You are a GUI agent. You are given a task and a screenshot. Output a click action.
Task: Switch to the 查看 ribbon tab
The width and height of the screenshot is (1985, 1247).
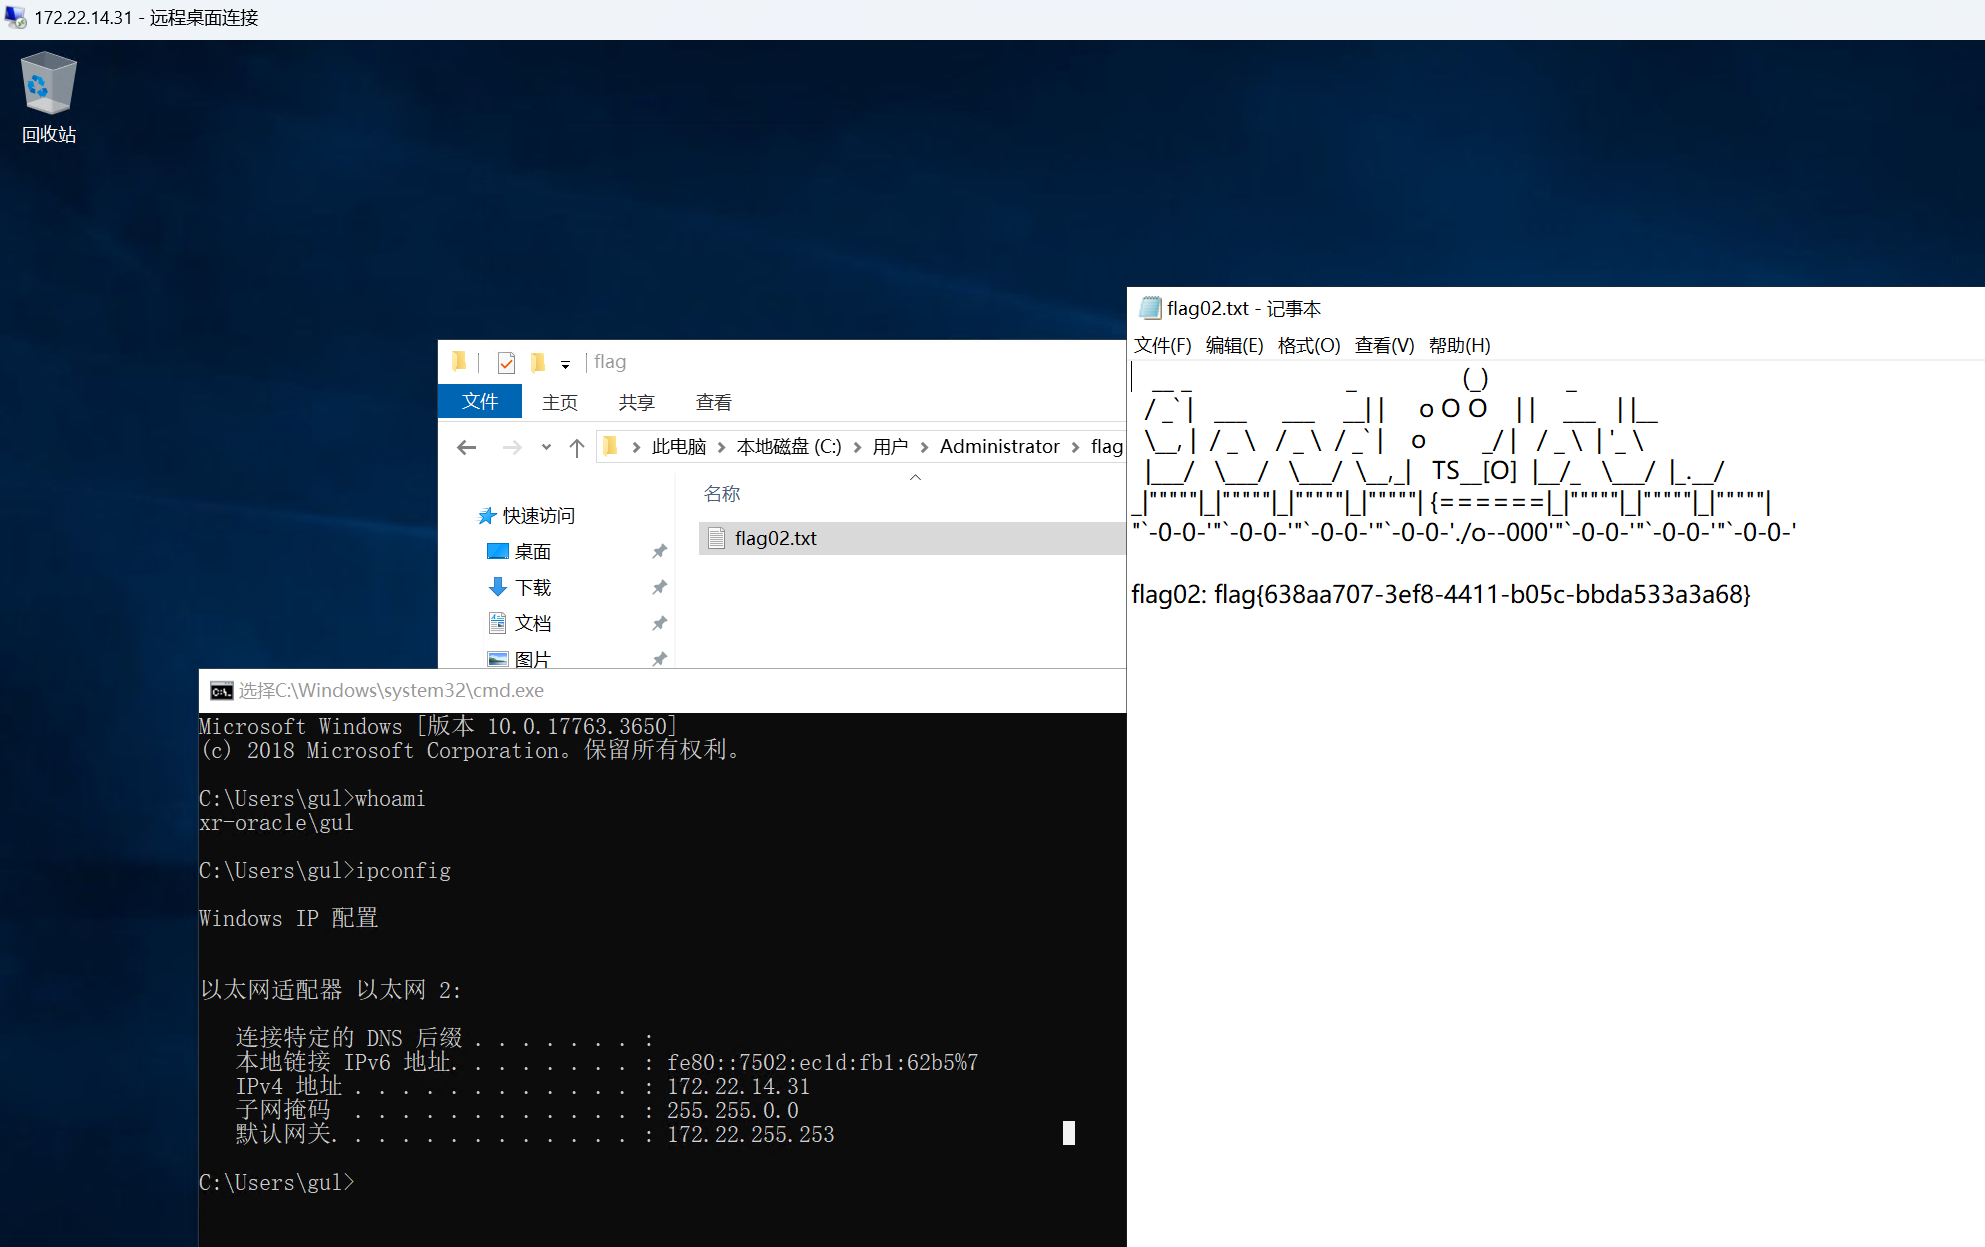[713, 402]
